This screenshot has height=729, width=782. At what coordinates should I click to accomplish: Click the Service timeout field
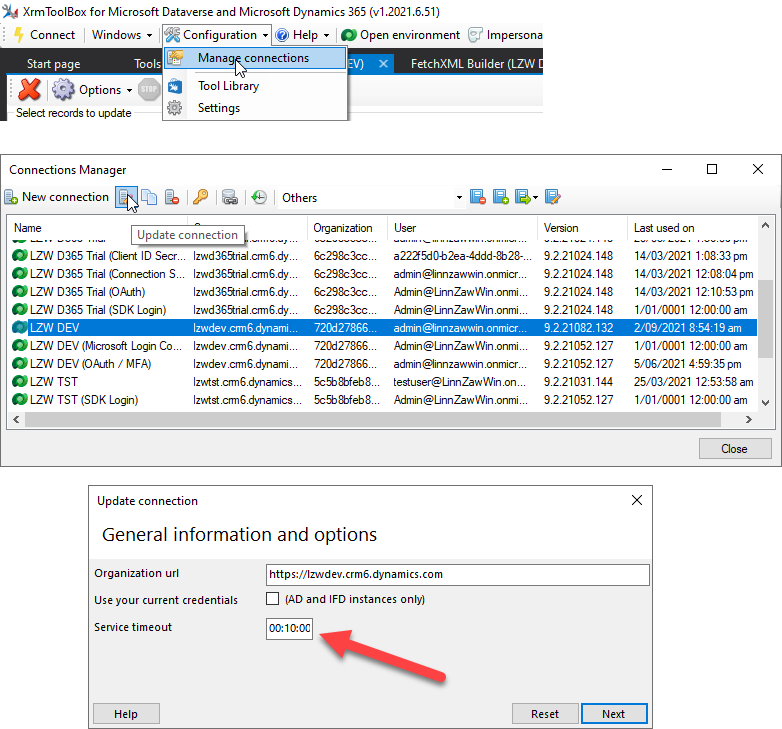coord(289,628)
